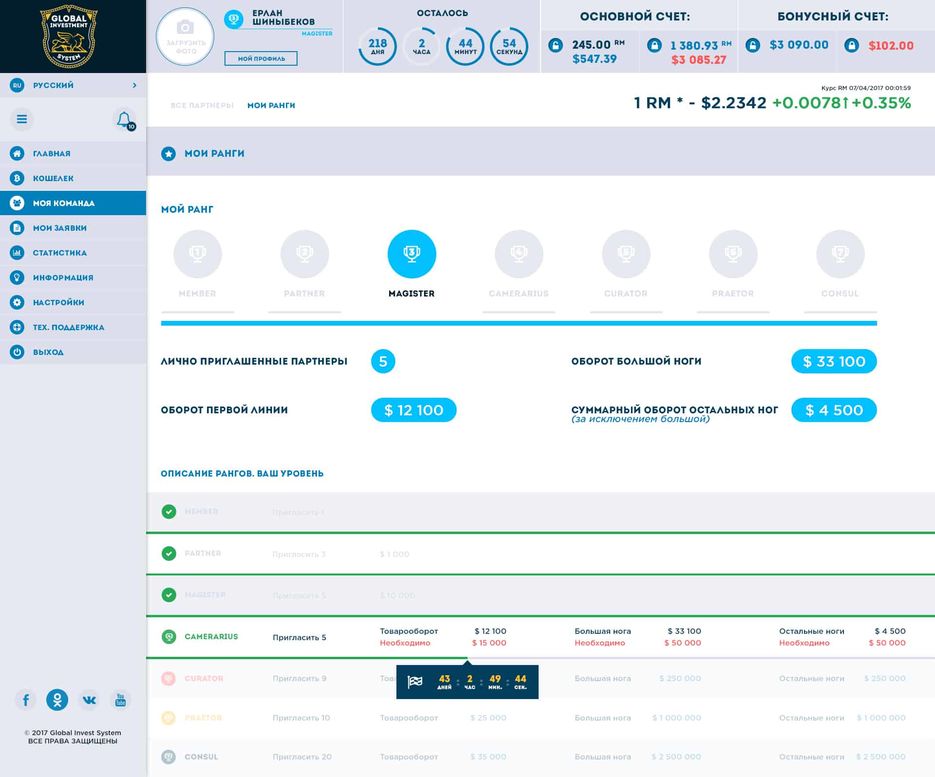This screenshot has width=935, height=777.
Task: Click the trophy badge beside the user name
Action: coord(233,19)
